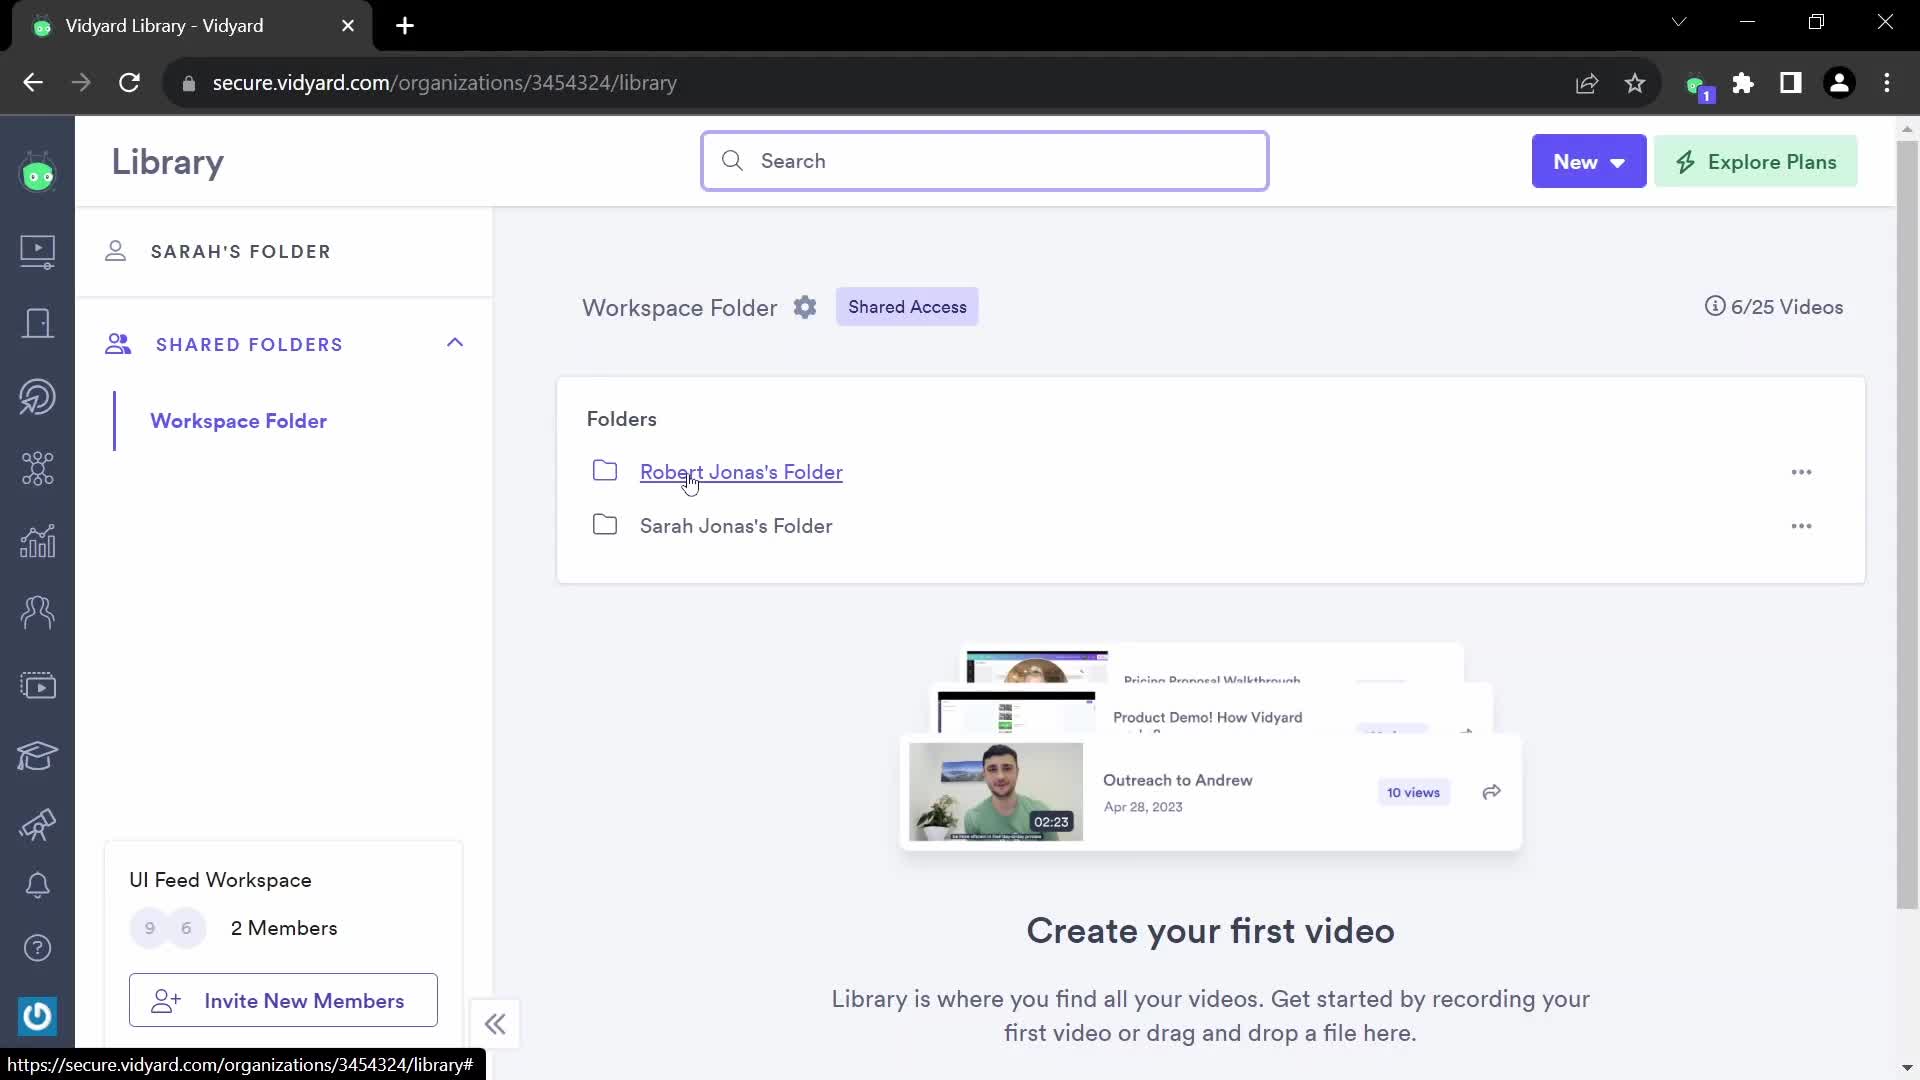Open the tab search dropdown arrow

pos(1679,22)
